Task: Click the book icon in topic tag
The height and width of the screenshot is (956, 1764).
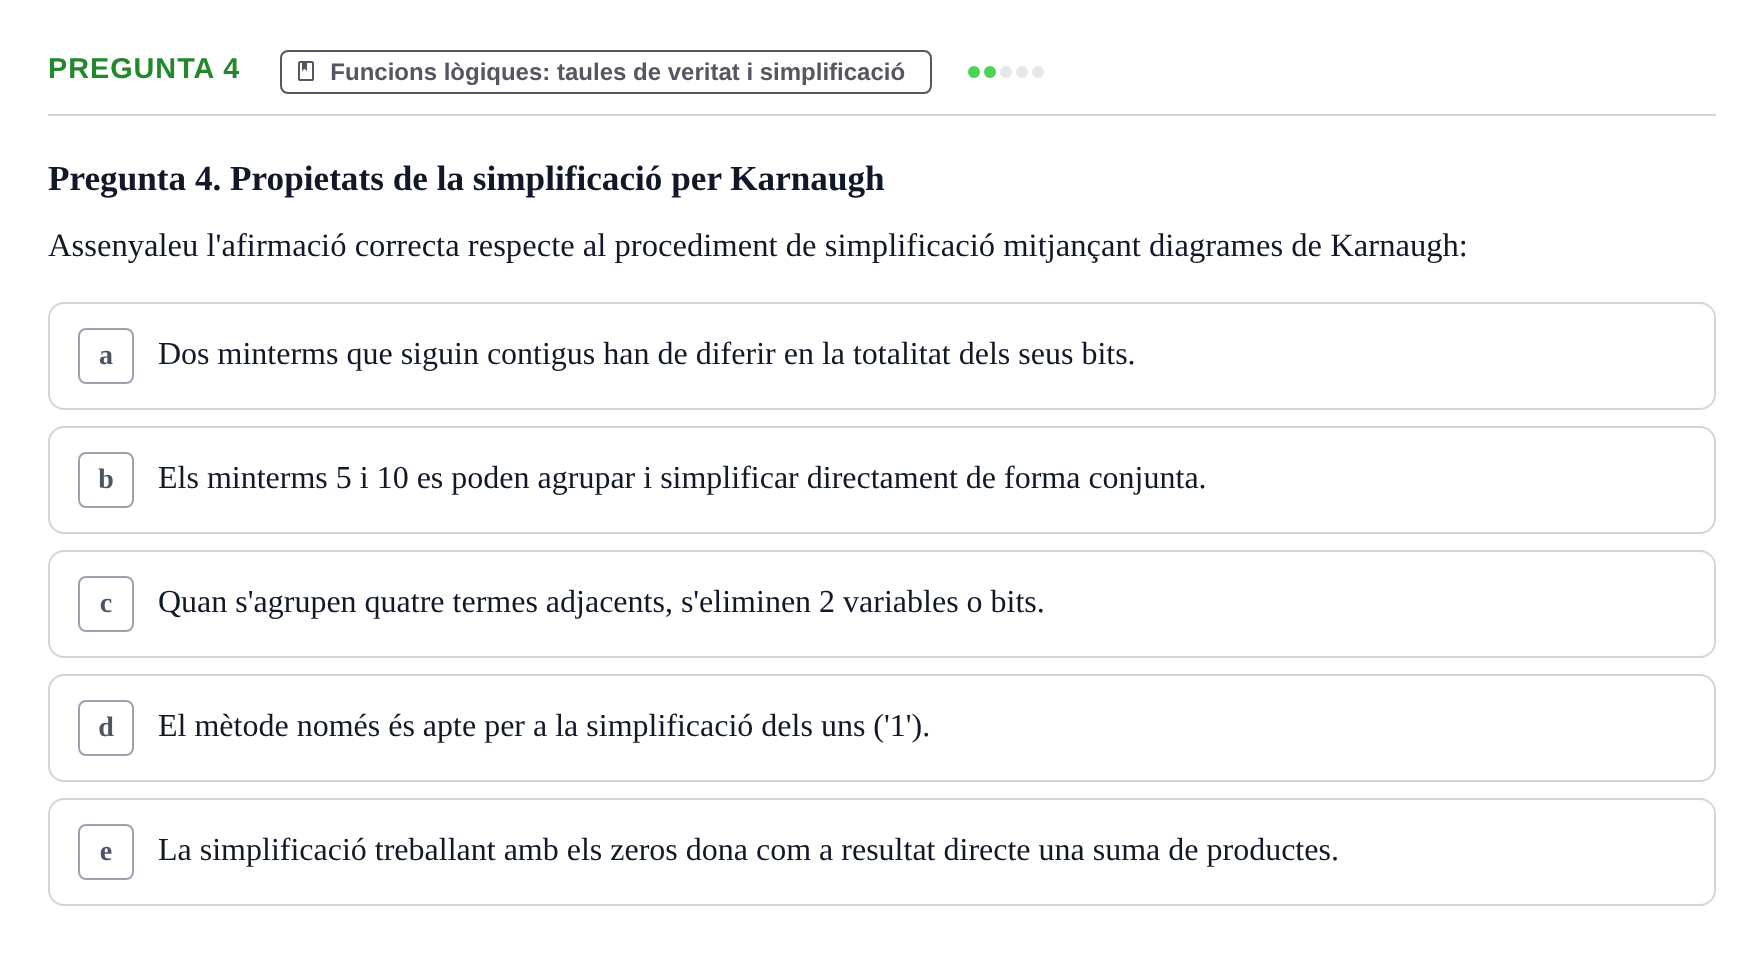Action: 307,72
